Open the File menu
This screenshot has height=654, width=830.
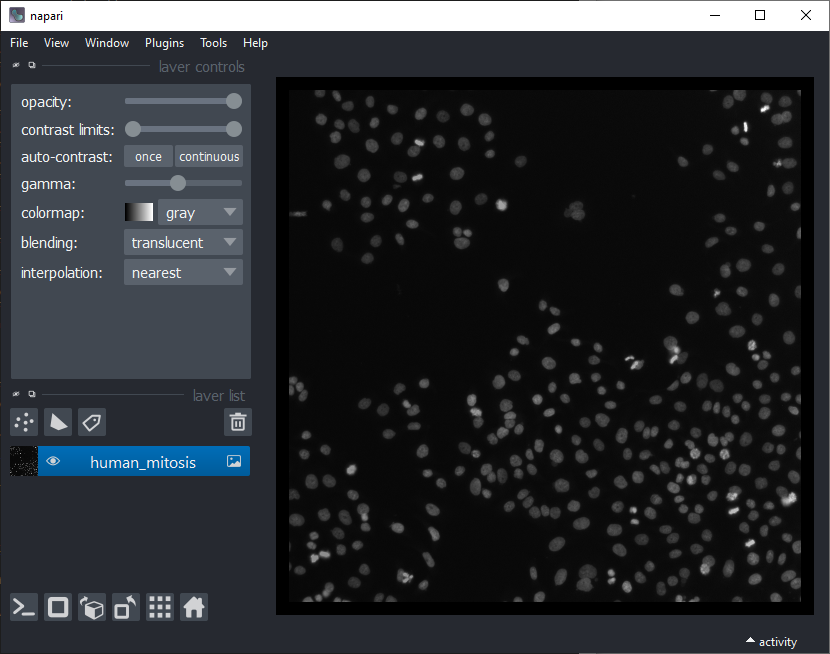19,43
